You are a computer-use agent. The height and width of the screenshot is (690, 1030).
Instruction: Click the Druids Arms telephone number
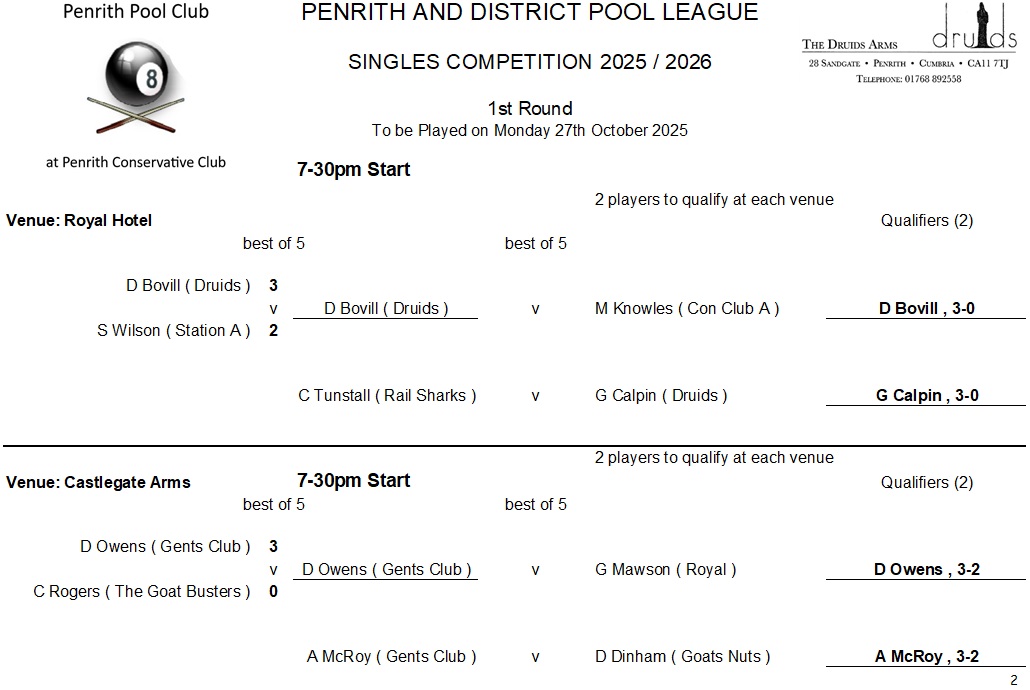(x=908, y=79)
